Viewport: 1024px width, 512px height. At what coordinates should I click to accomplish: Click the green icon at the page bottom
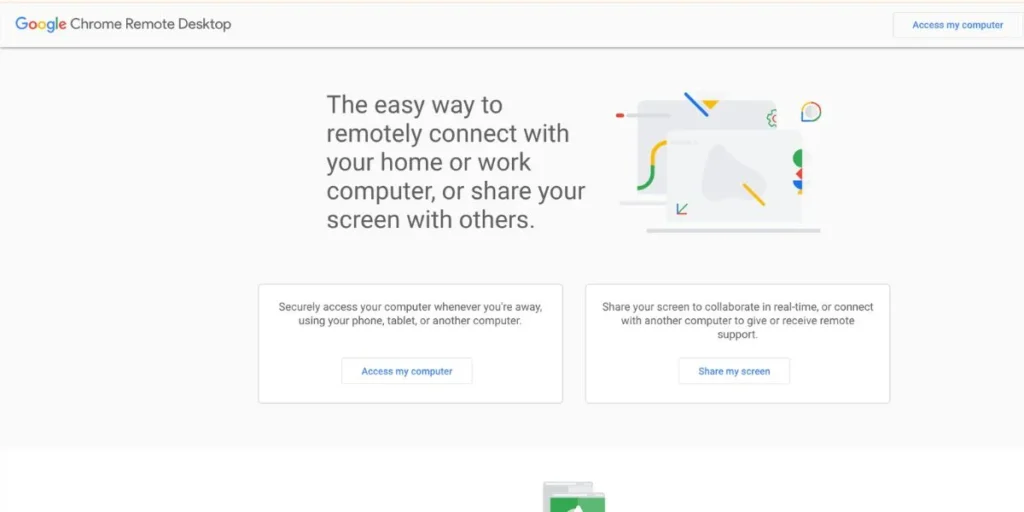(574, 497)
